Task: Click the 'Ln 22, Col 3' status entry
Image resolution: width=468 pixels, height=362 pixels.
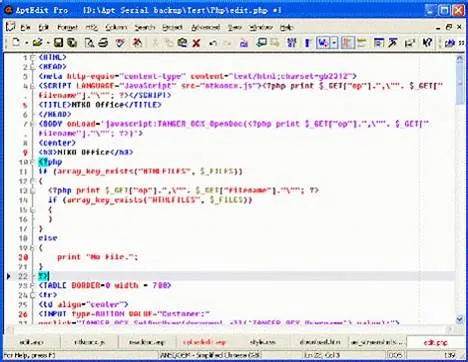Action: point(322,355)
